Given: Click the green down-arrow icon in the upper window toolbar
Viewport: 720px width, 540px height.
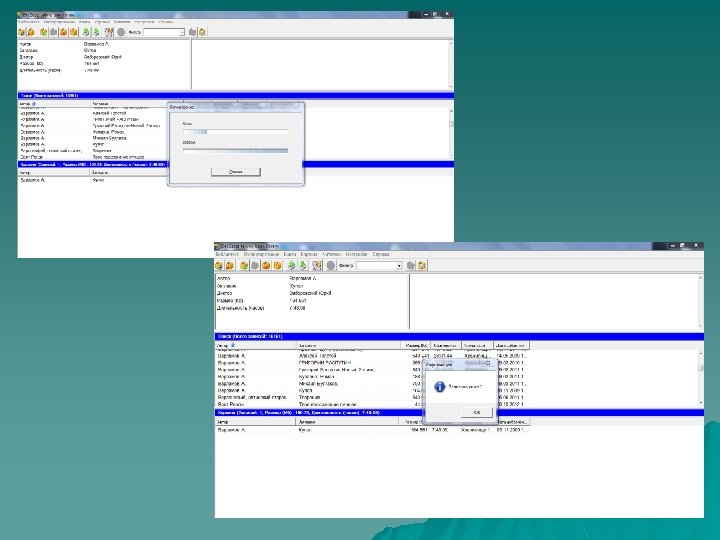Looking at the screenshot, I should pyautogui.click(x=96, y=32).
